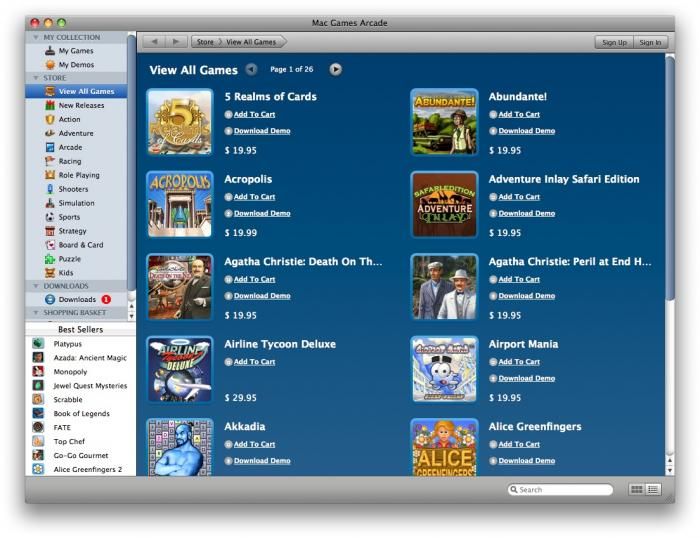
Task: Select the Adventure category icon
Action: [50, 133]
